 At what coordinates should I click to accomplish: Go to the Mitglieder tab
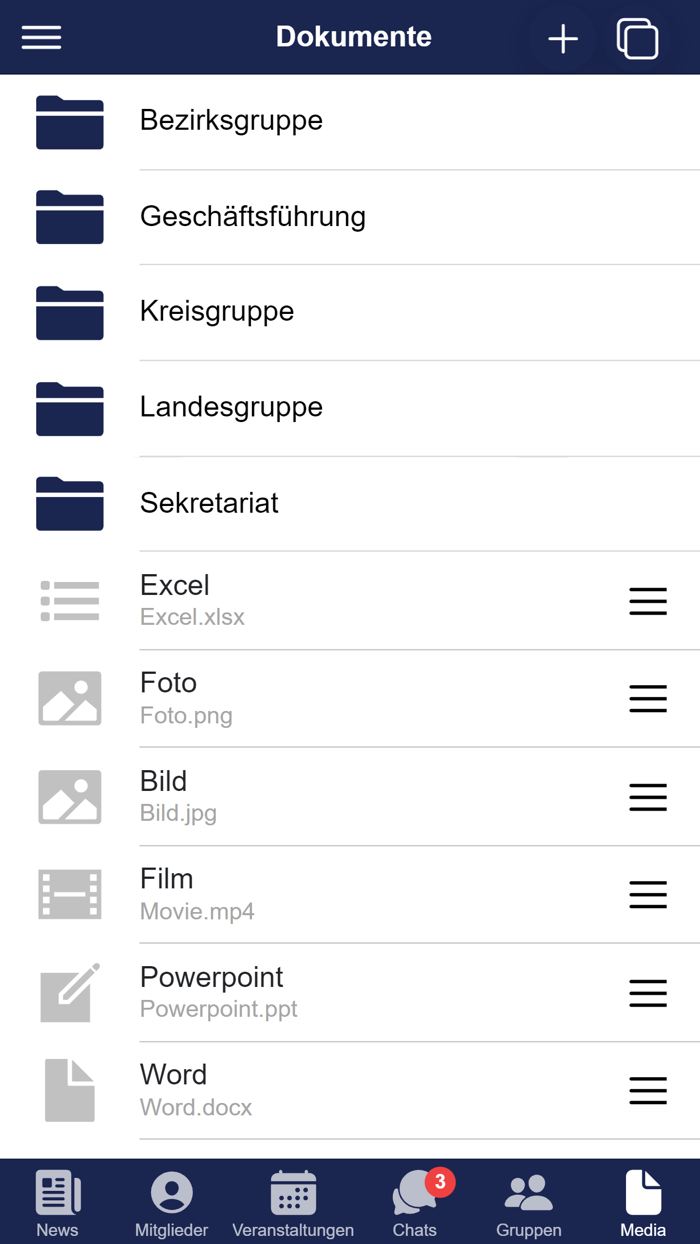[x=171, y=1202]
